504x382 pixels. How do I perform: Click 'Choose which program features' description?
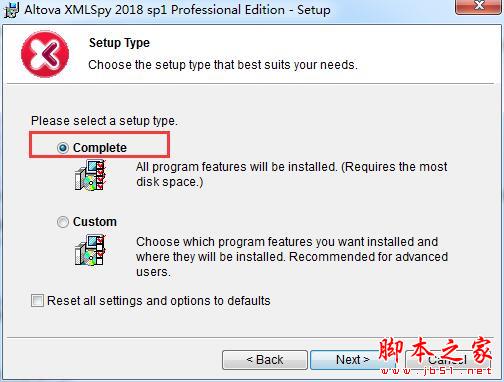(x=292, y=257)
